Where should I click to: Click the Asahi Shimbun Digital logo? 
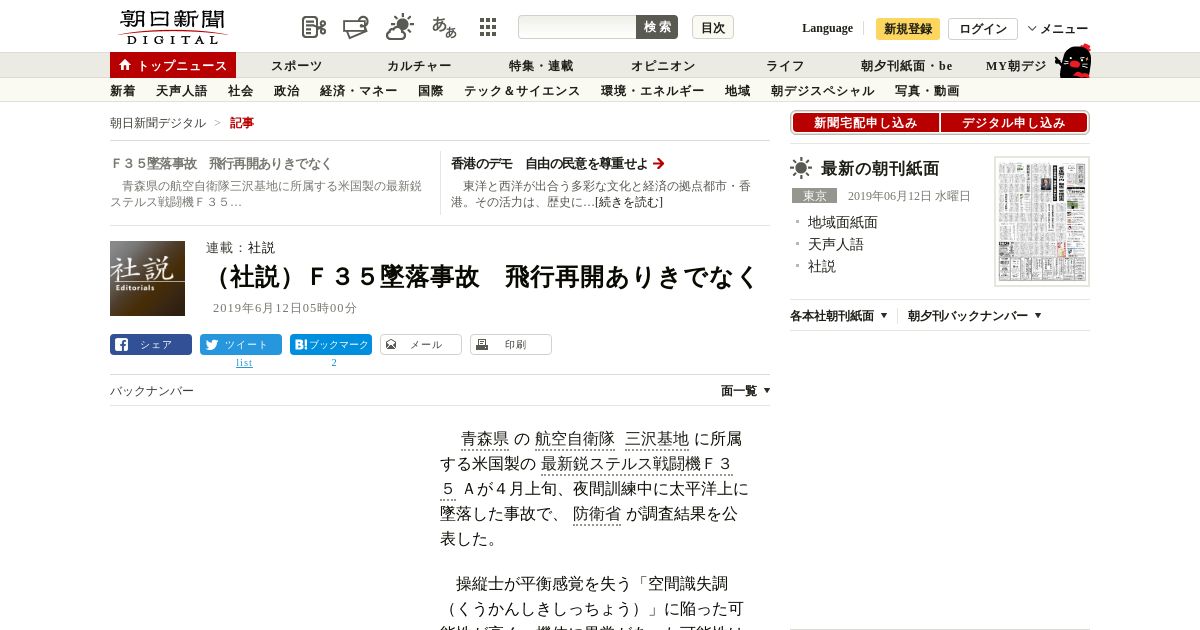pyautogui.click(x=172, y=27)
